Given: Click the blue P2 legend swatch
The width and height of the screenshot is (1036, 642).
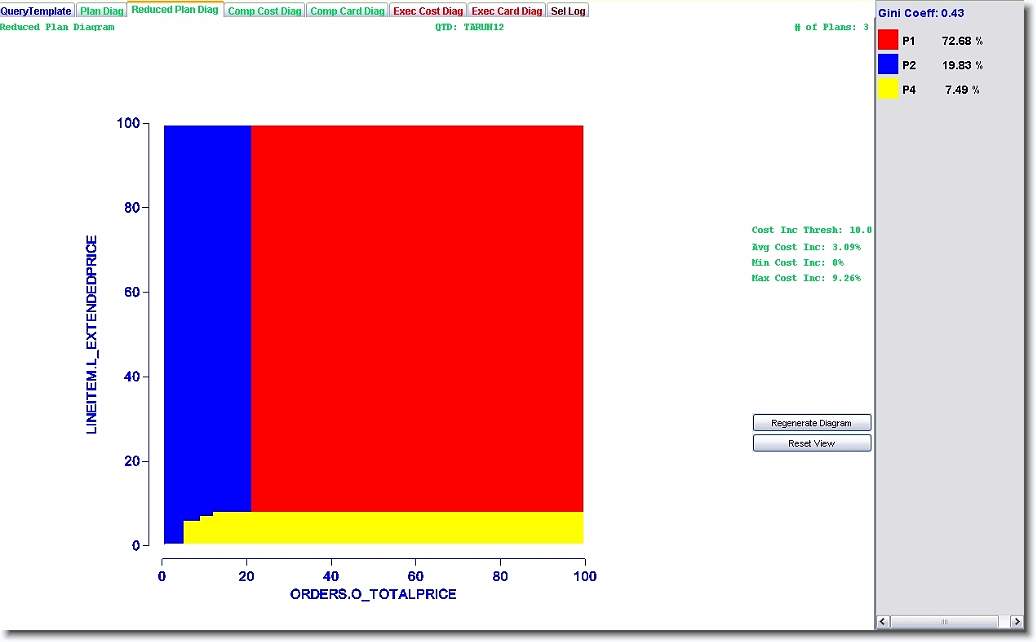Looking at the screenshot, I should pyautogui.click(x=888, y=65).
